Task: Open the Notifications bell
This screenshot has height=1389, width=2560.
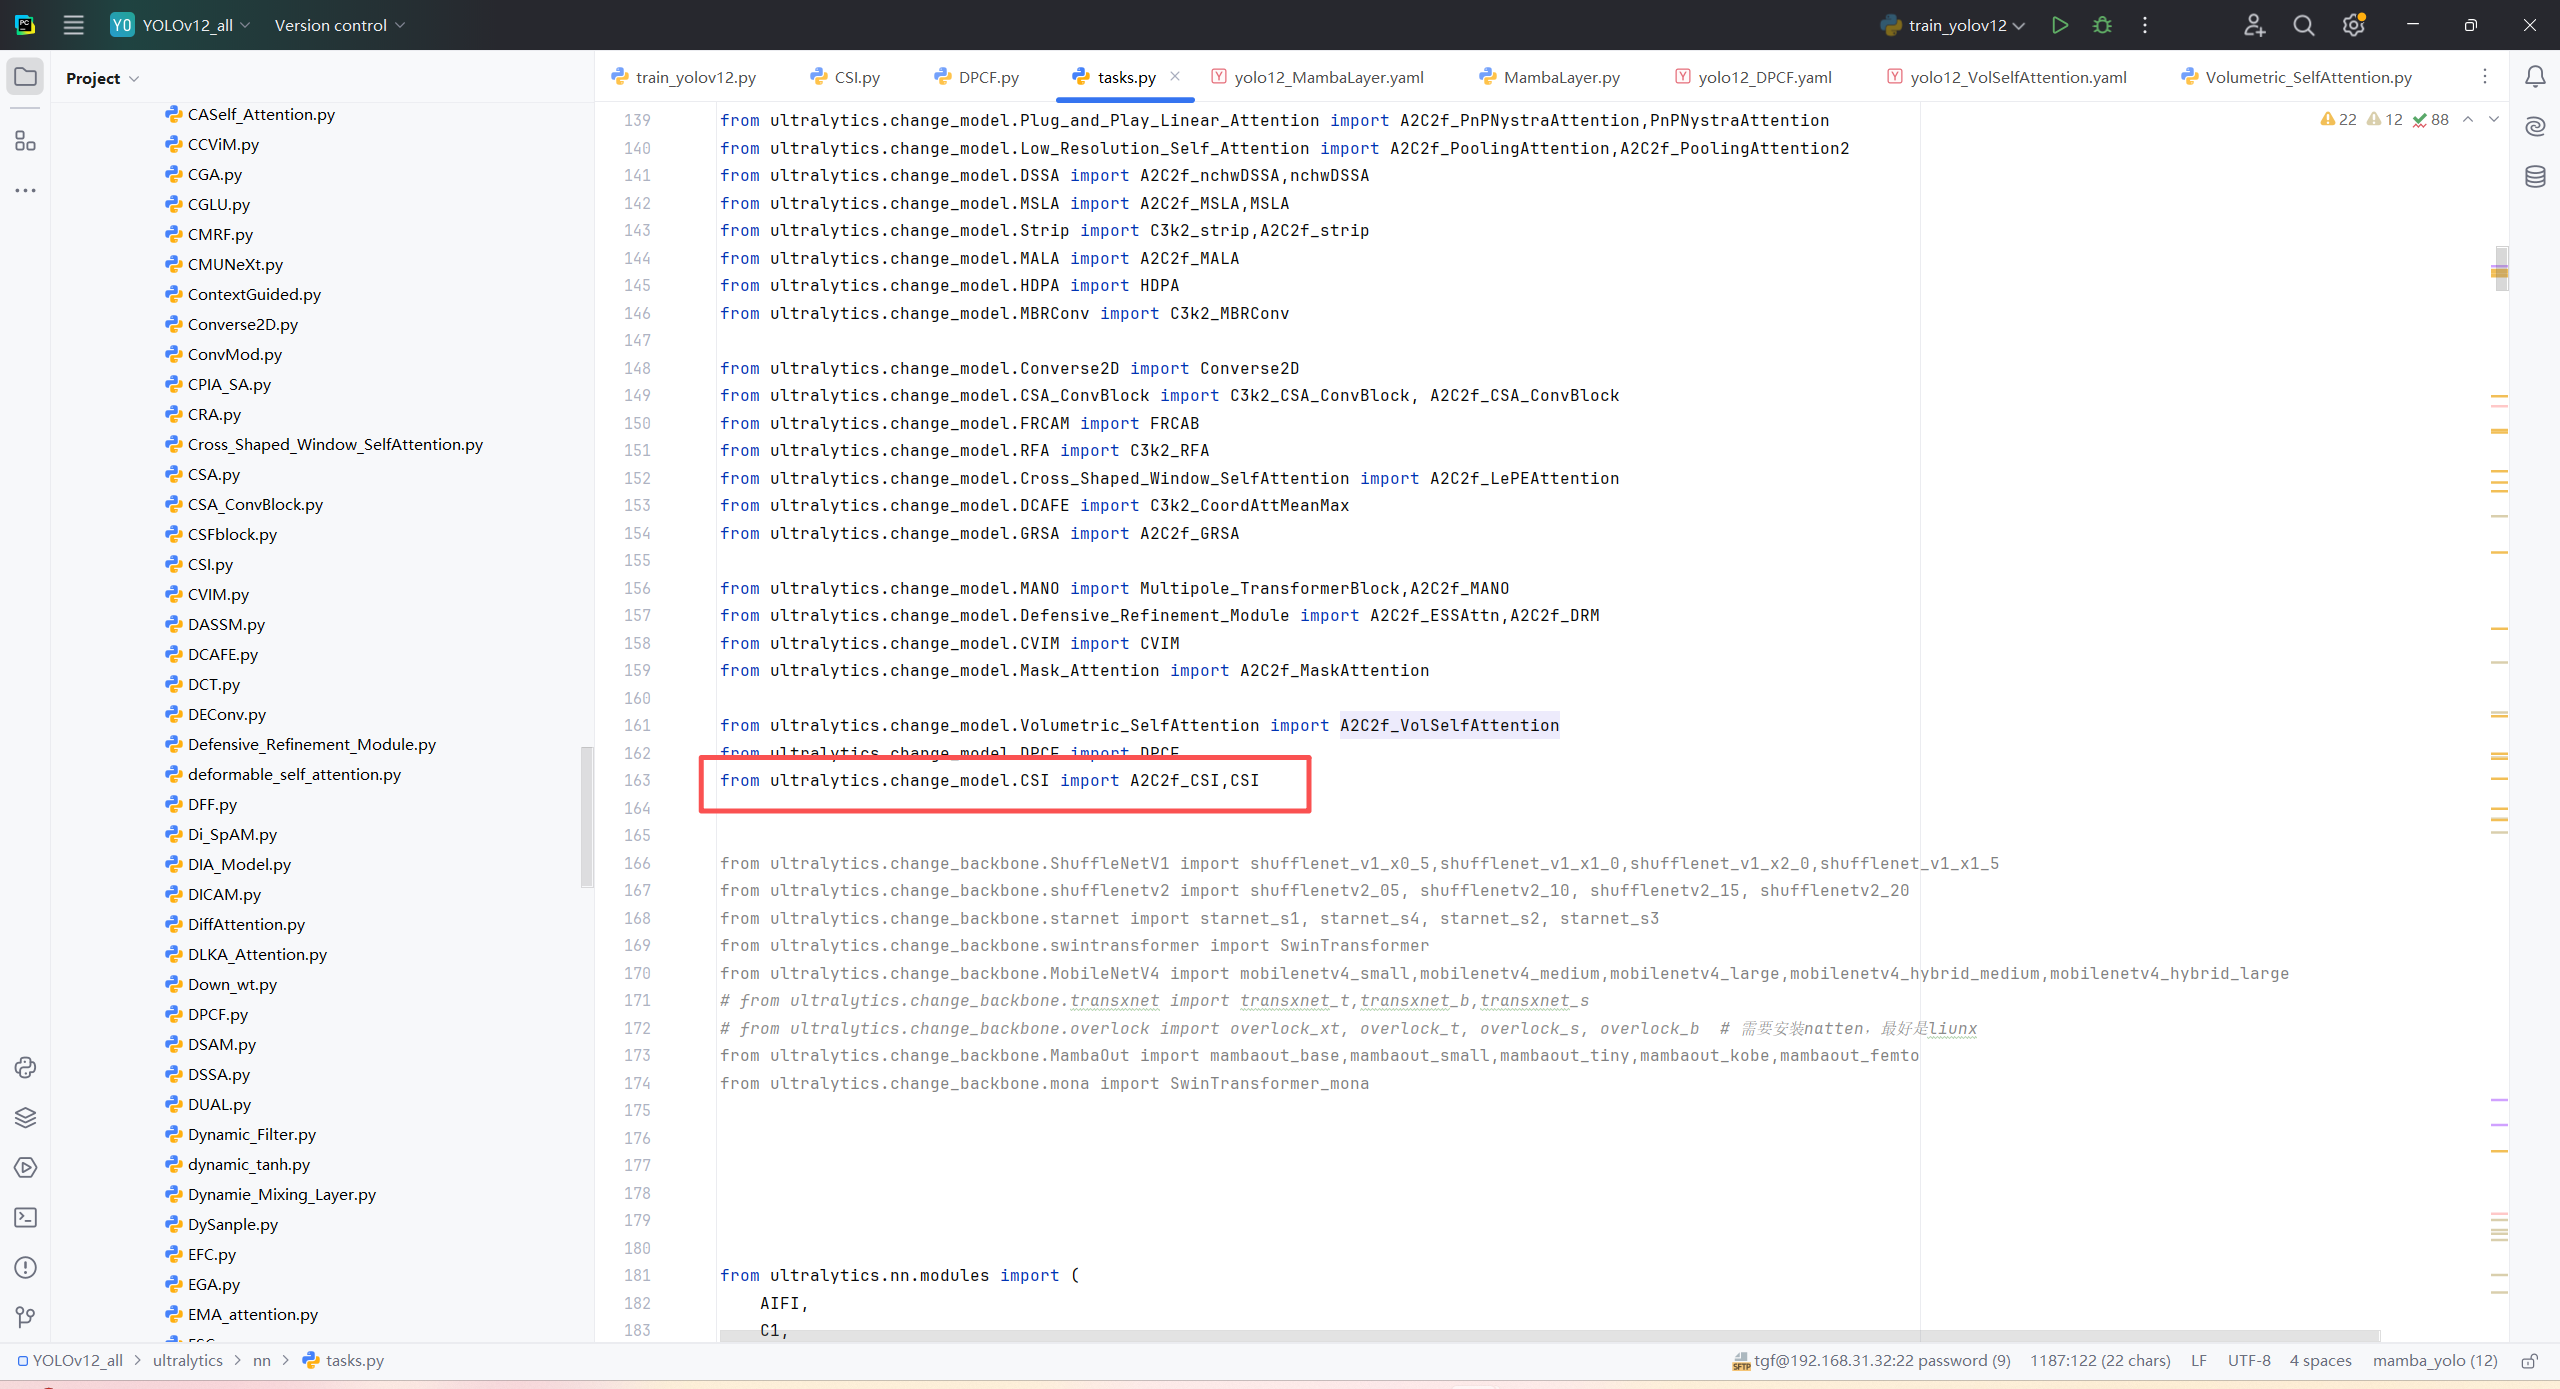Action: click(2535, 77)
